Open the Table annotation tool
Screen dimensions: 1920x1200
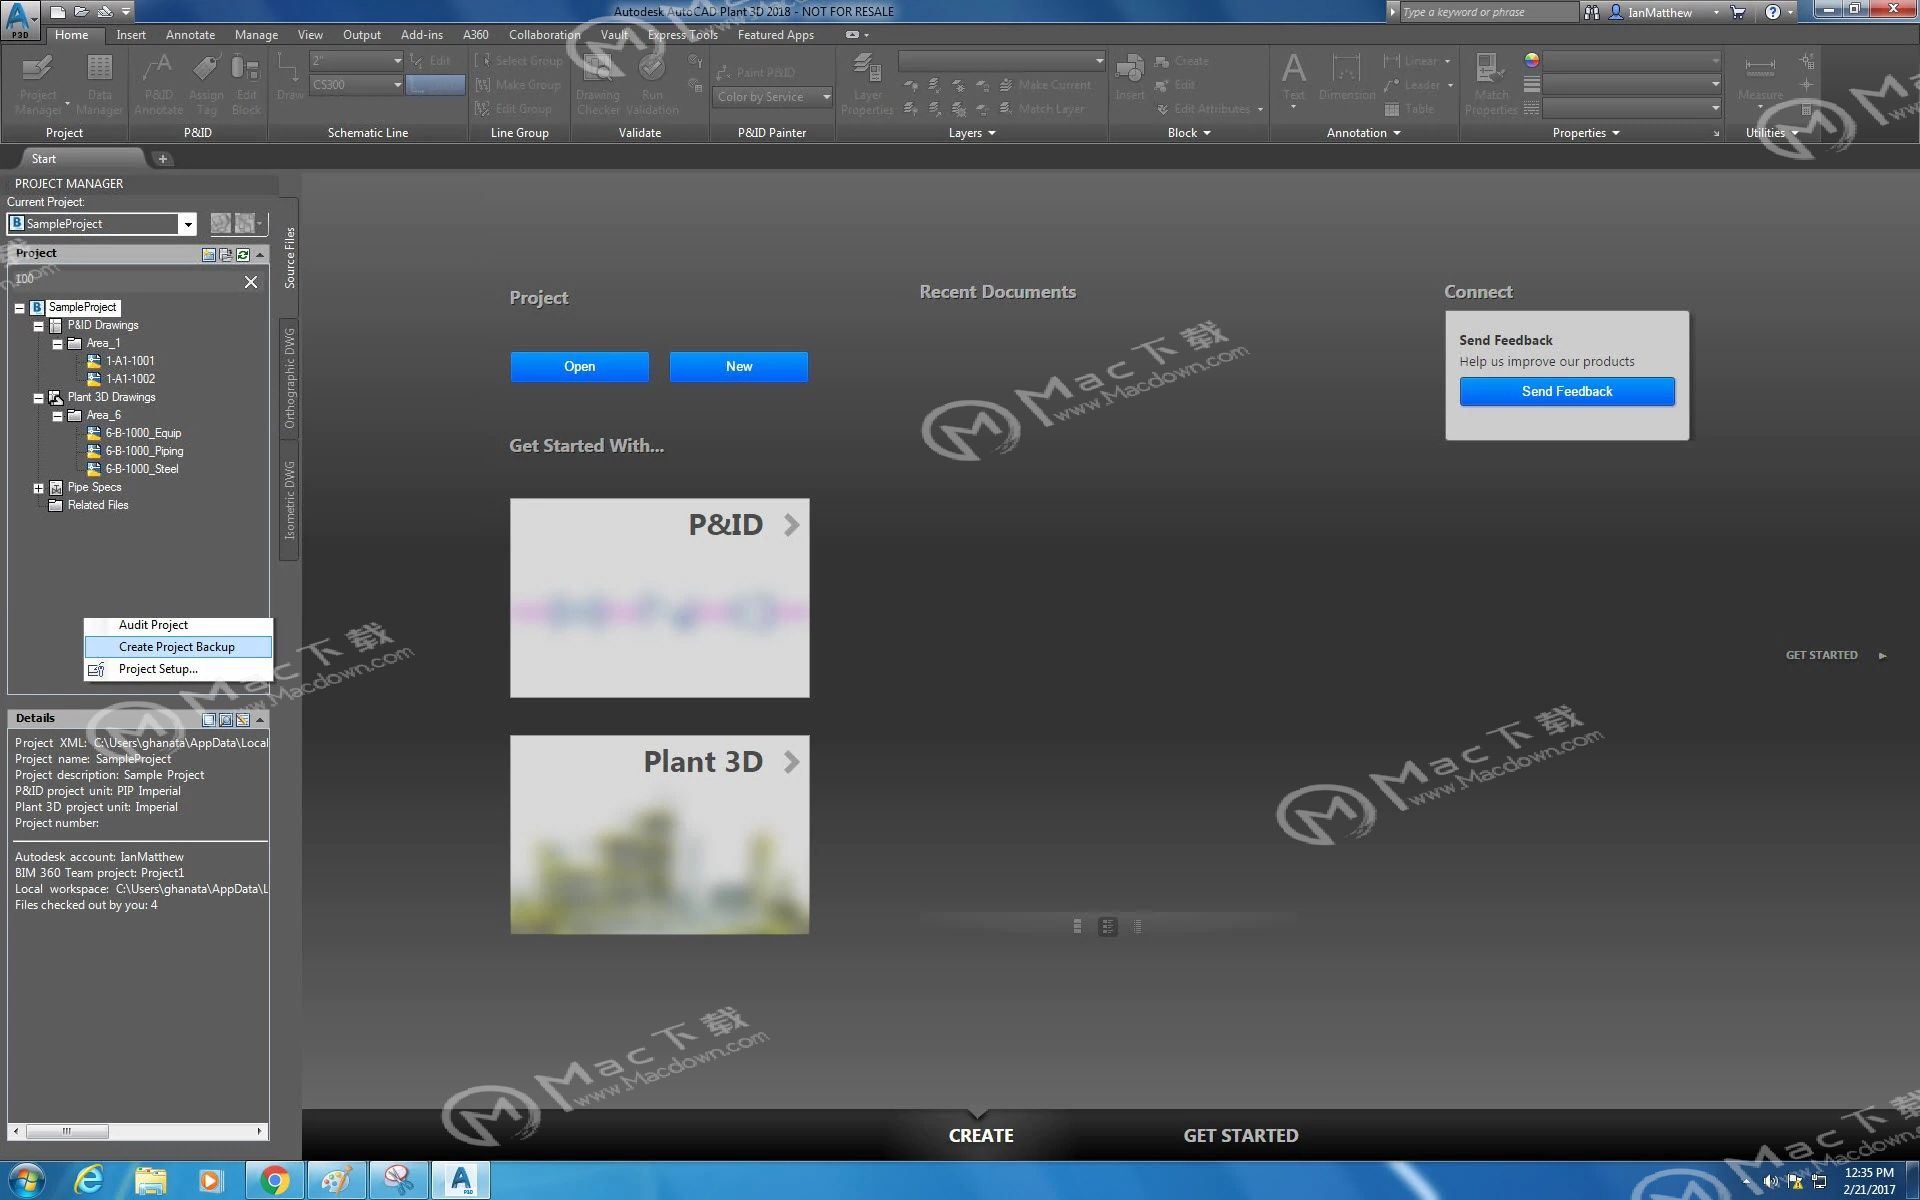click(1410, 109)
